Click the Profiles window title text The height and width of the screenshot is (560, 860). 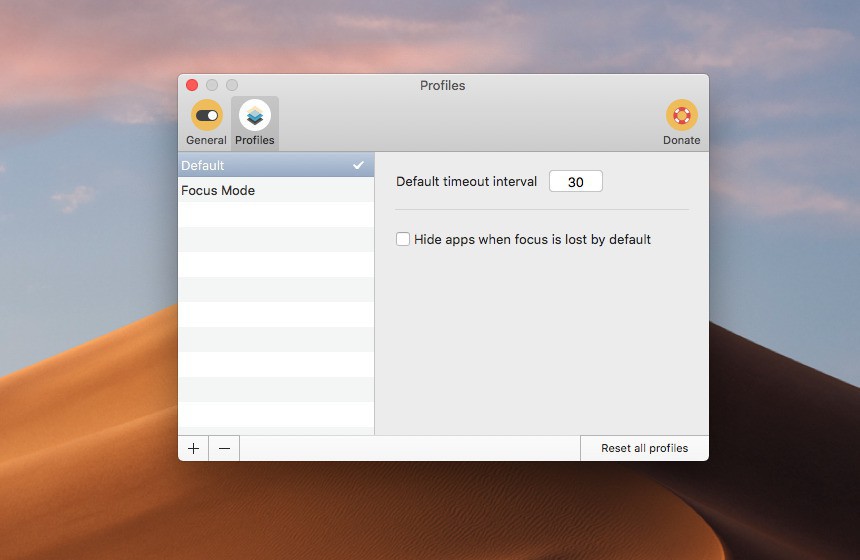click(443, 86)
